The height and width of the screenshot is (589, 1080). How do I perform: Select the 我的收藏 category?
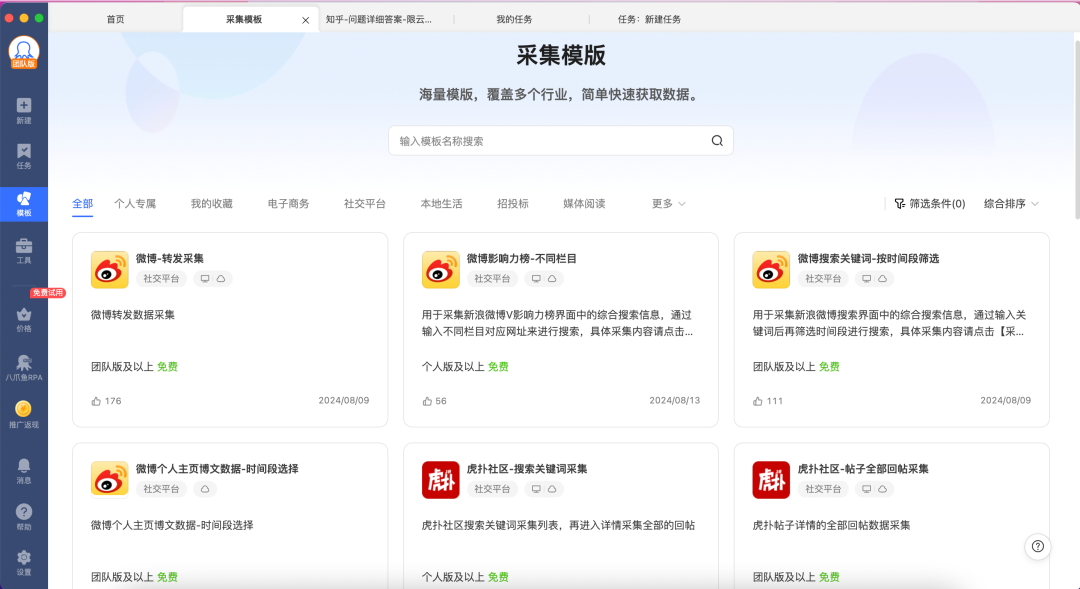[211, 204]
